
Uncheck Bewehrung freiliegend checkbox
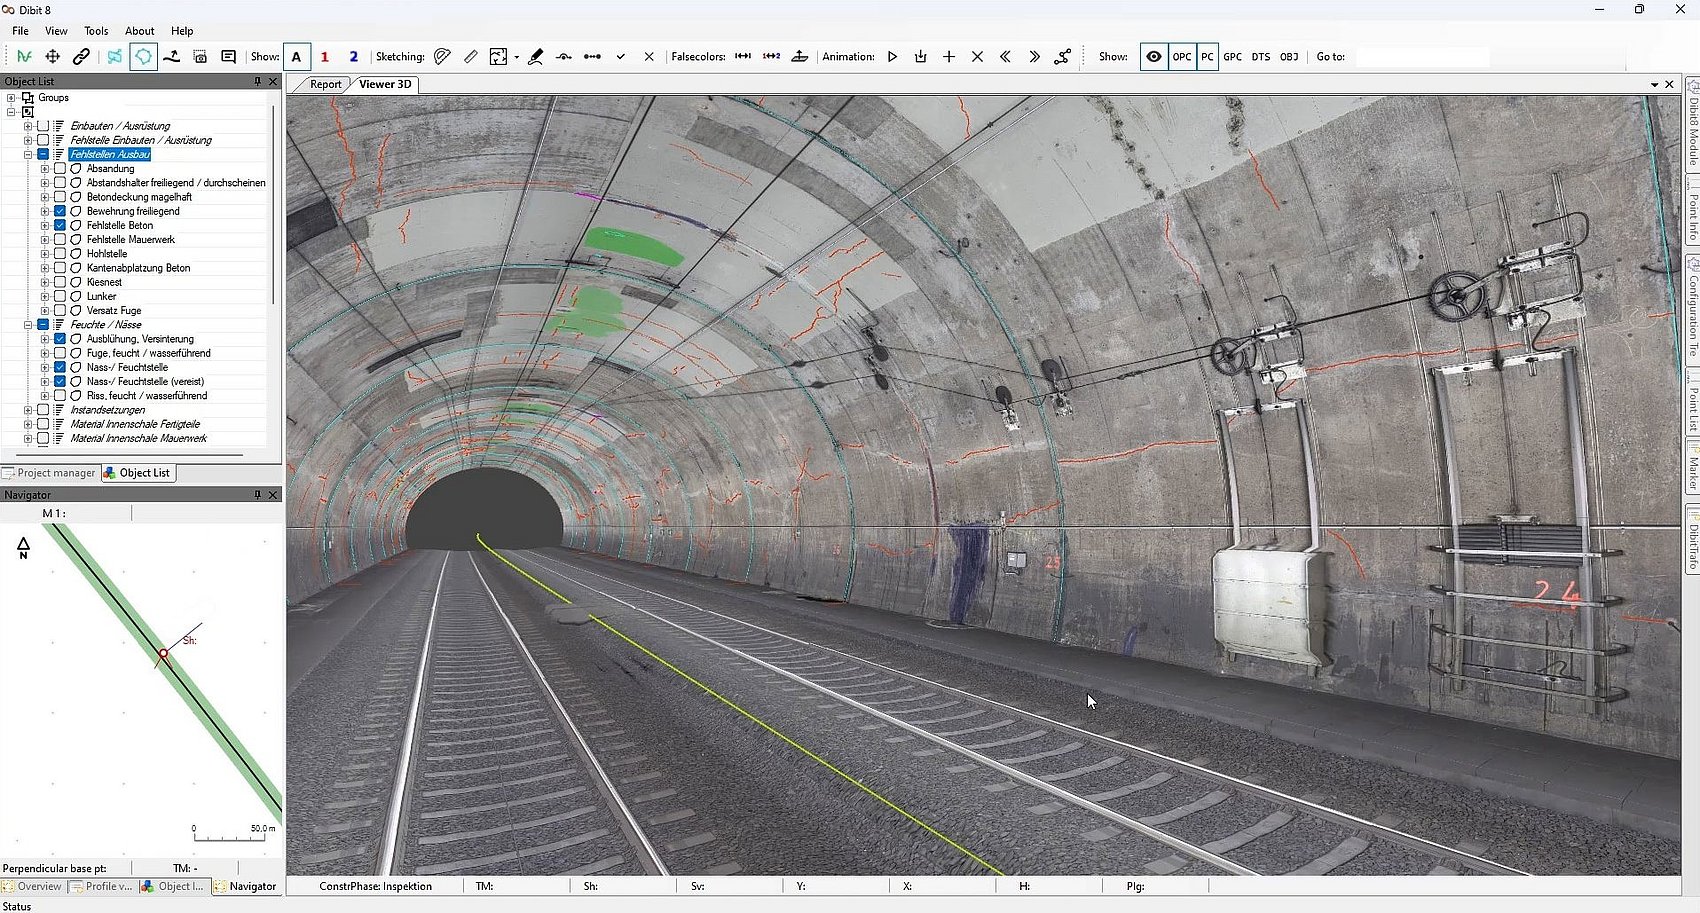pos(60,211)
